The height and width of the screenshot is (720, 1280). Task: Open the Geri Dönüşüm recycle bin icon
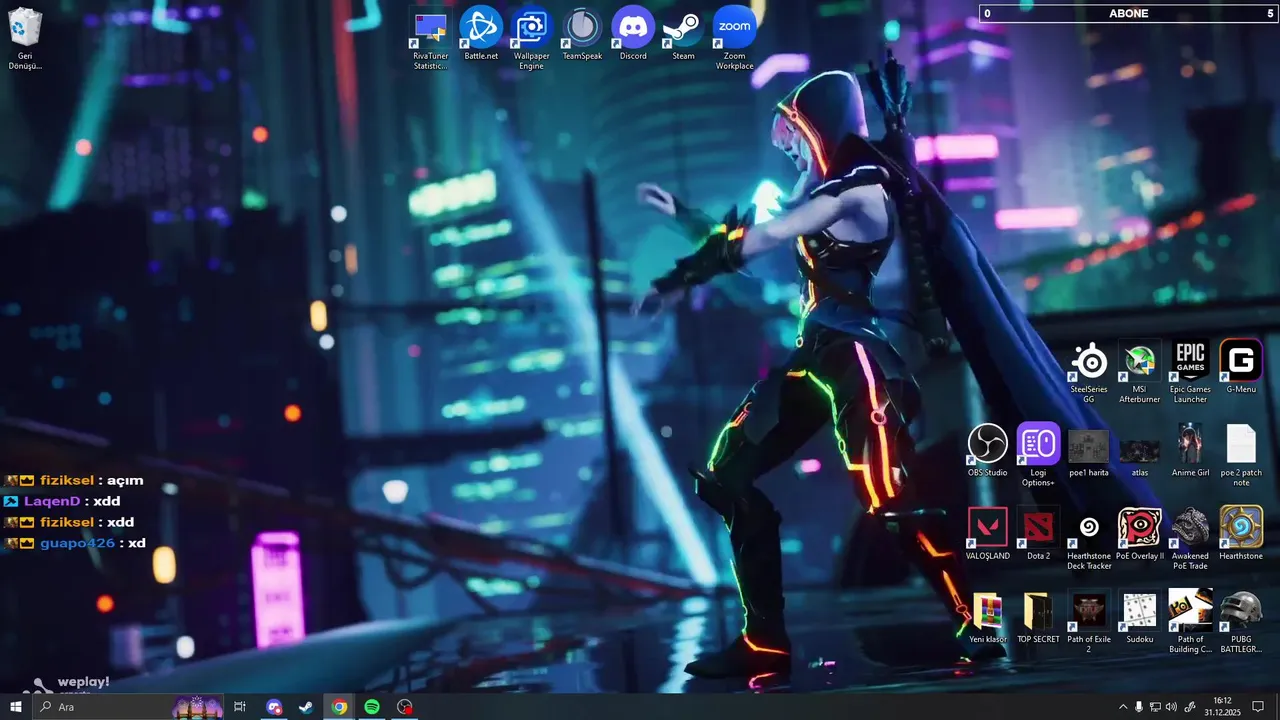click(x=25, y=40)
